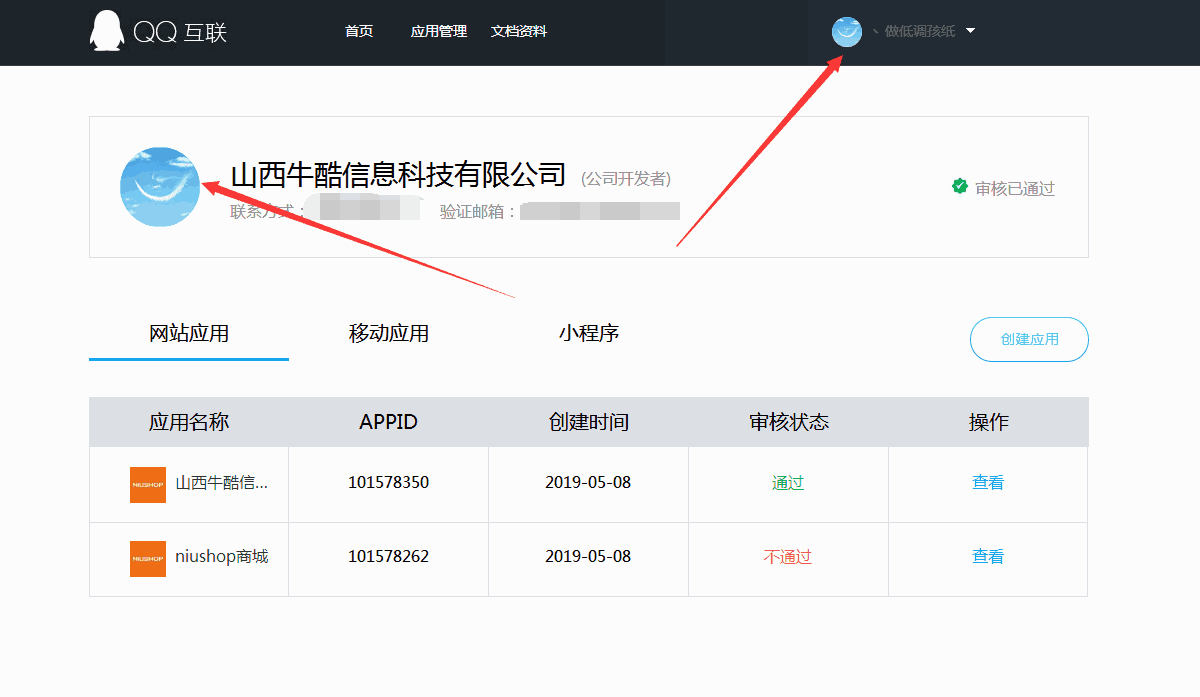Click the red 不通过 status
Viewport: 1200px width, 697px height.
click(x=788, y=557)
